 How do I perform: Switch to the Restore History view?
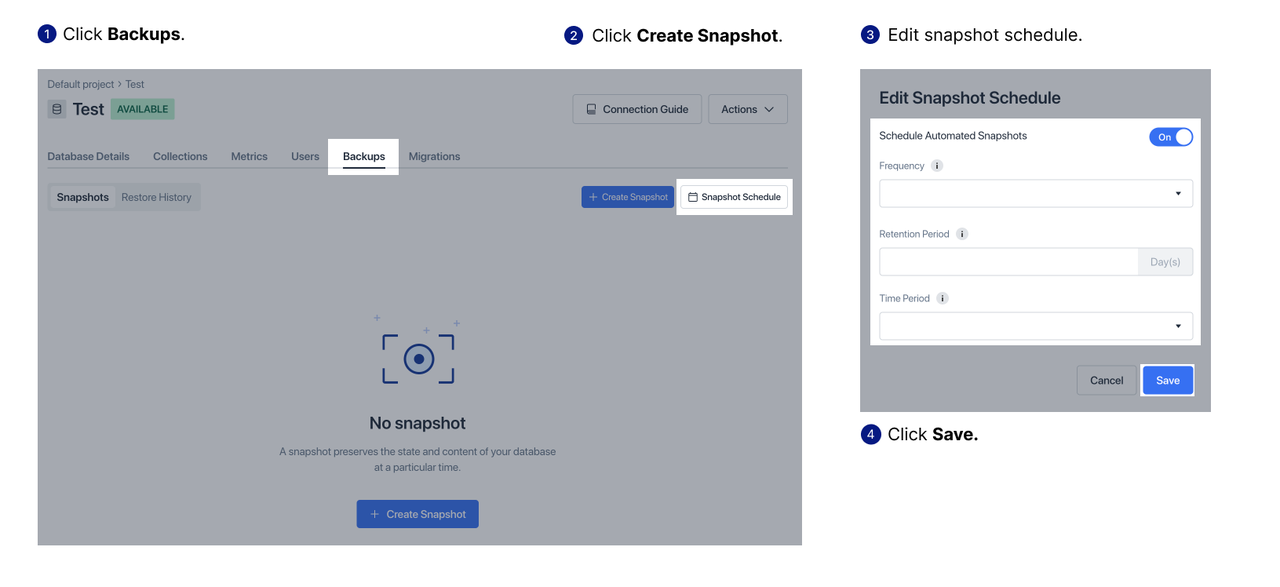[156, 197]
